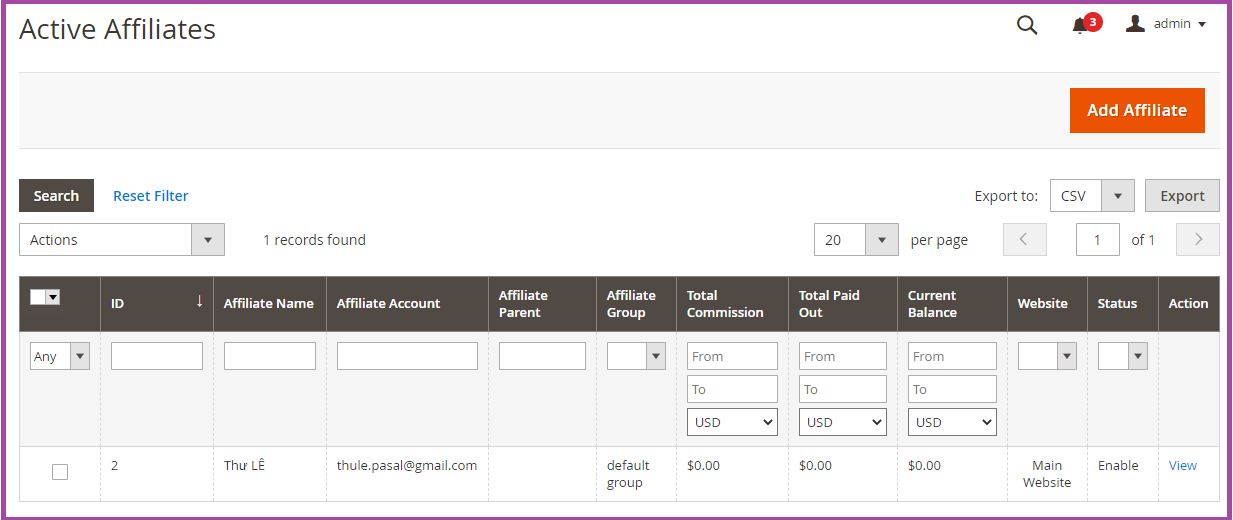The width and height of the screenshot is (1233, 520).
Task: Go to previous page arrow
Action: 1025,240
